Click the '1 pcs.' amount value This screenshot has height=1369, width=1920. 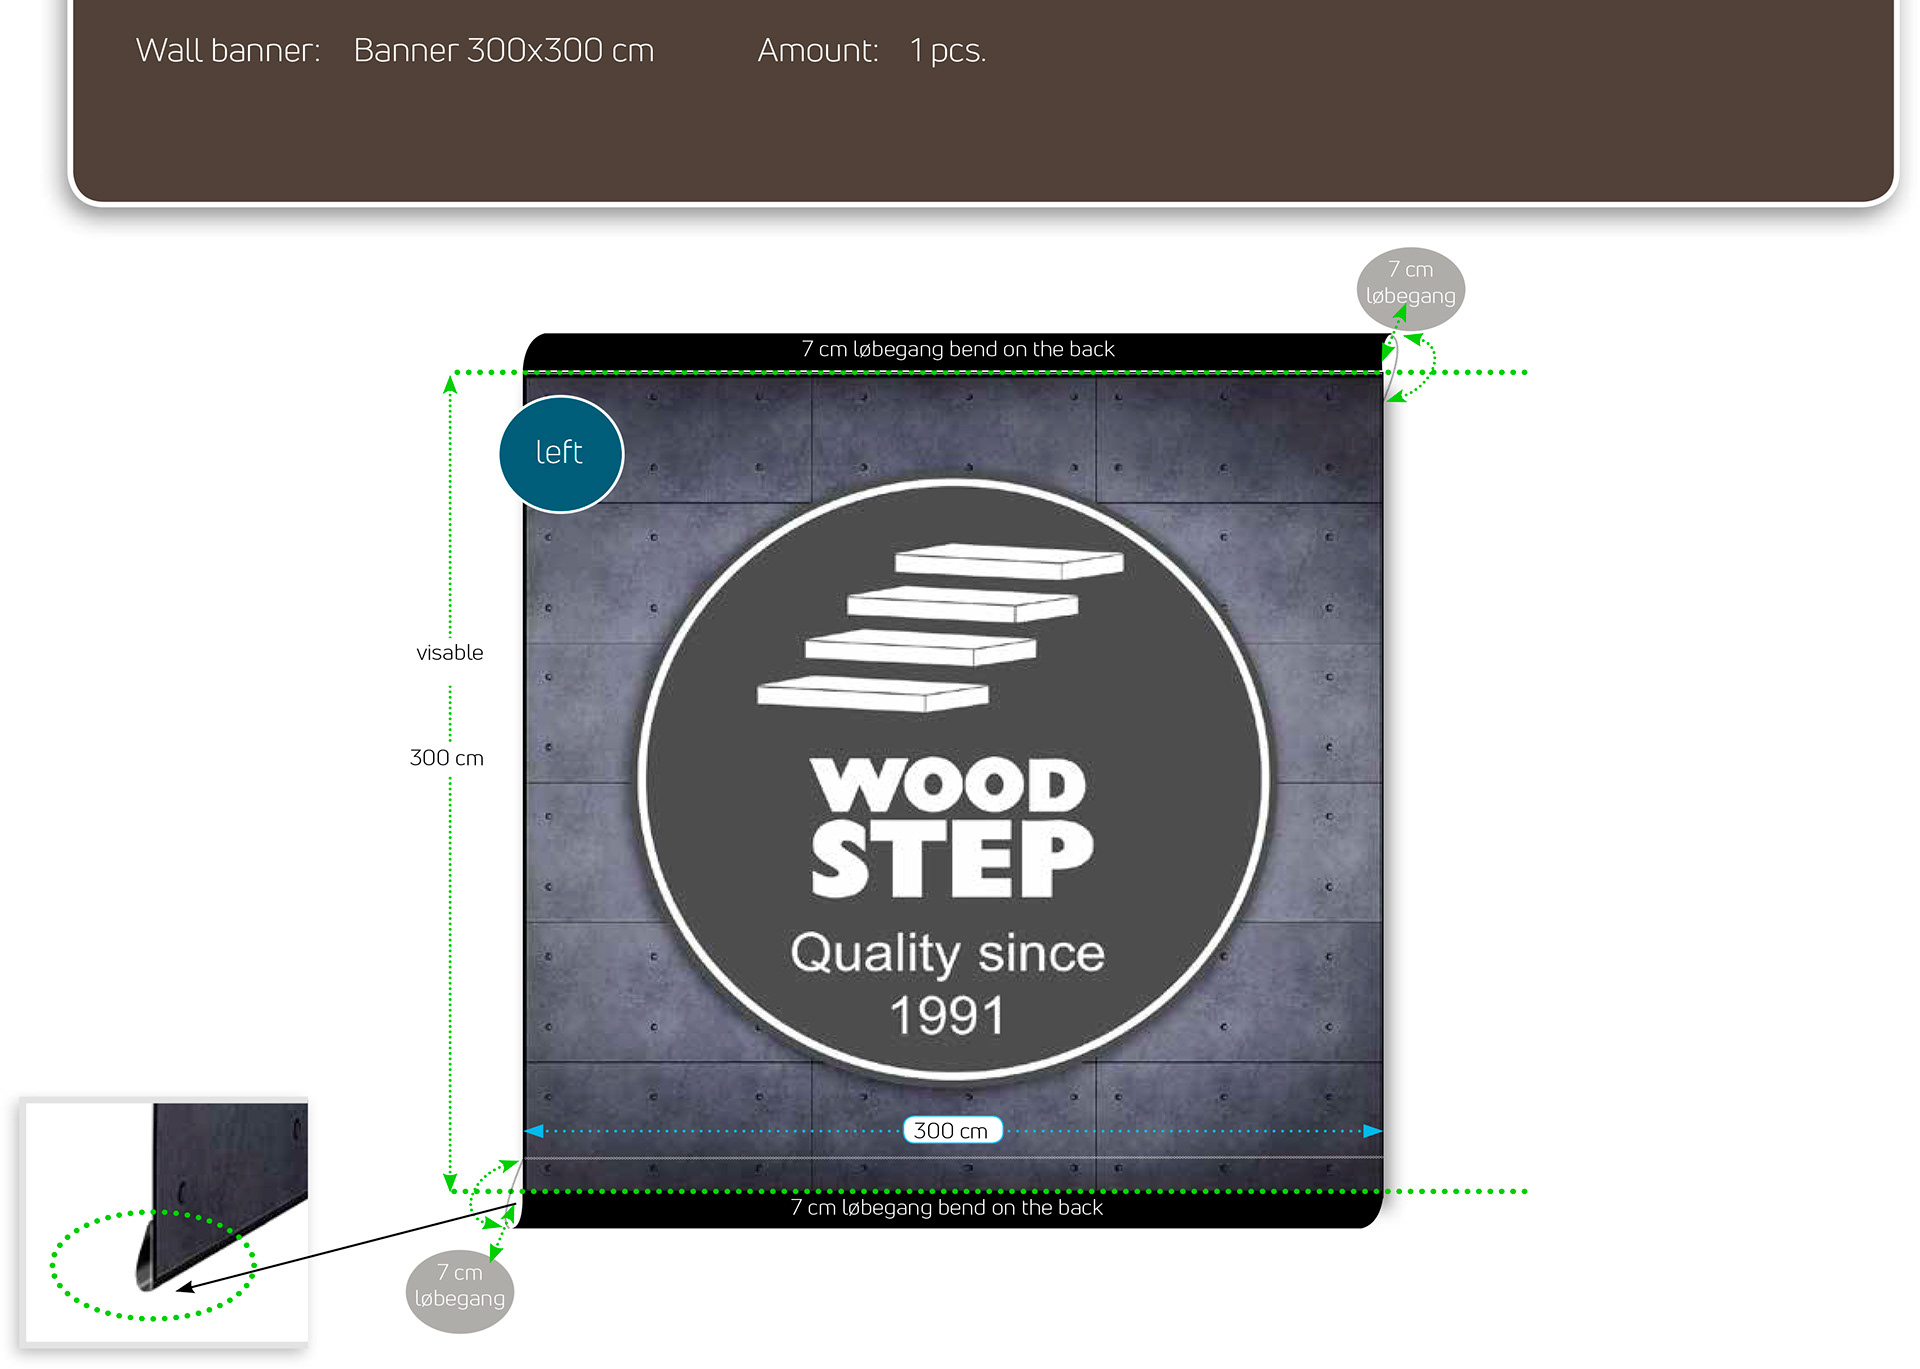tap(947, 51)
